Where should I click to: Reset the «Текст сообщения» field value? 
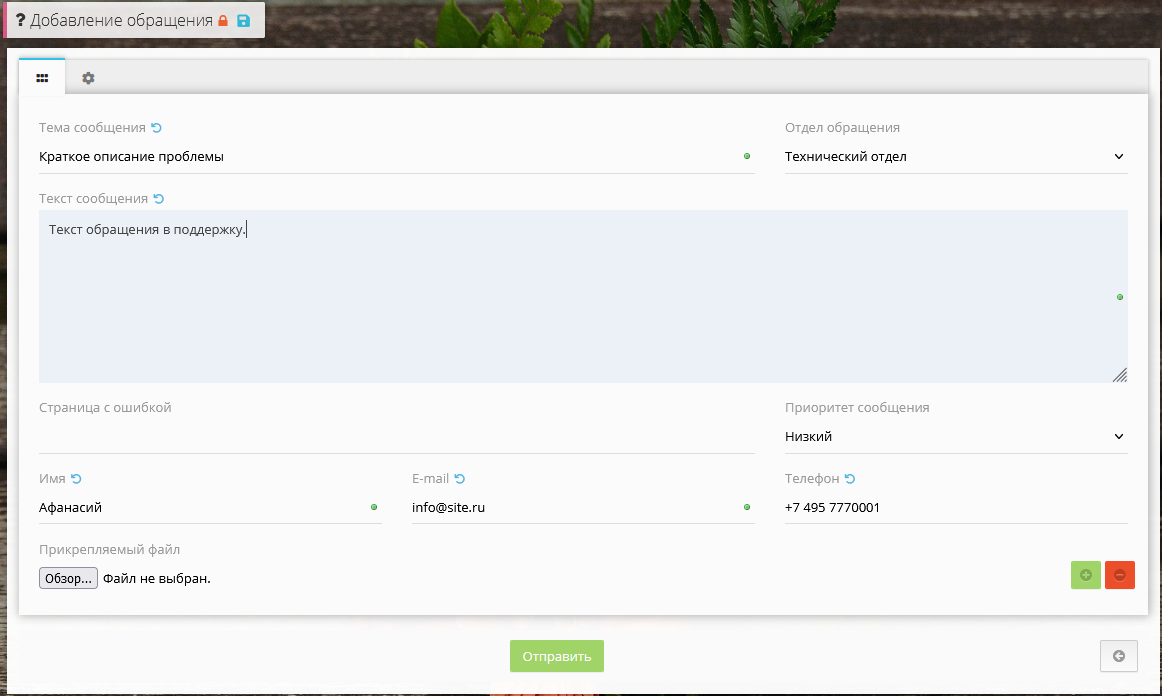pyautogui.click(x=158, y=198)
